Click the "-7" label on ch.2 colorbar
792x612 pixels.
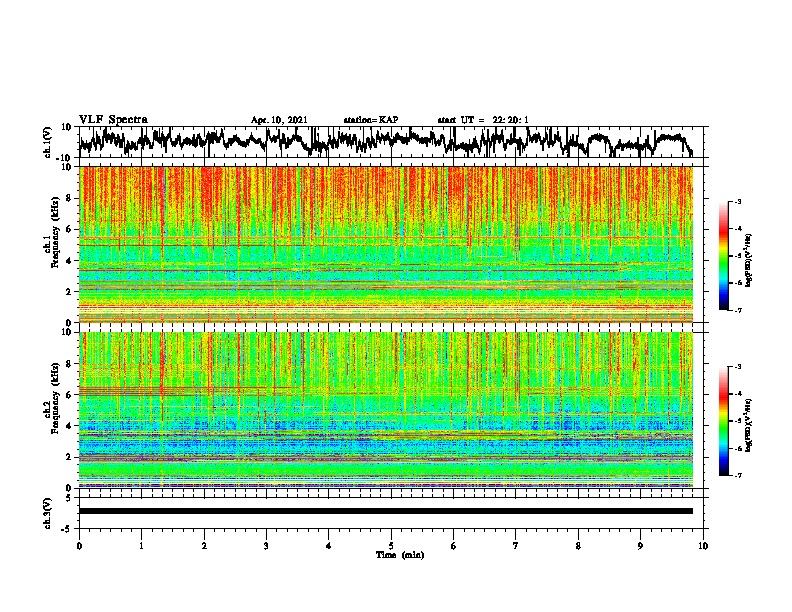coord(738,475)
